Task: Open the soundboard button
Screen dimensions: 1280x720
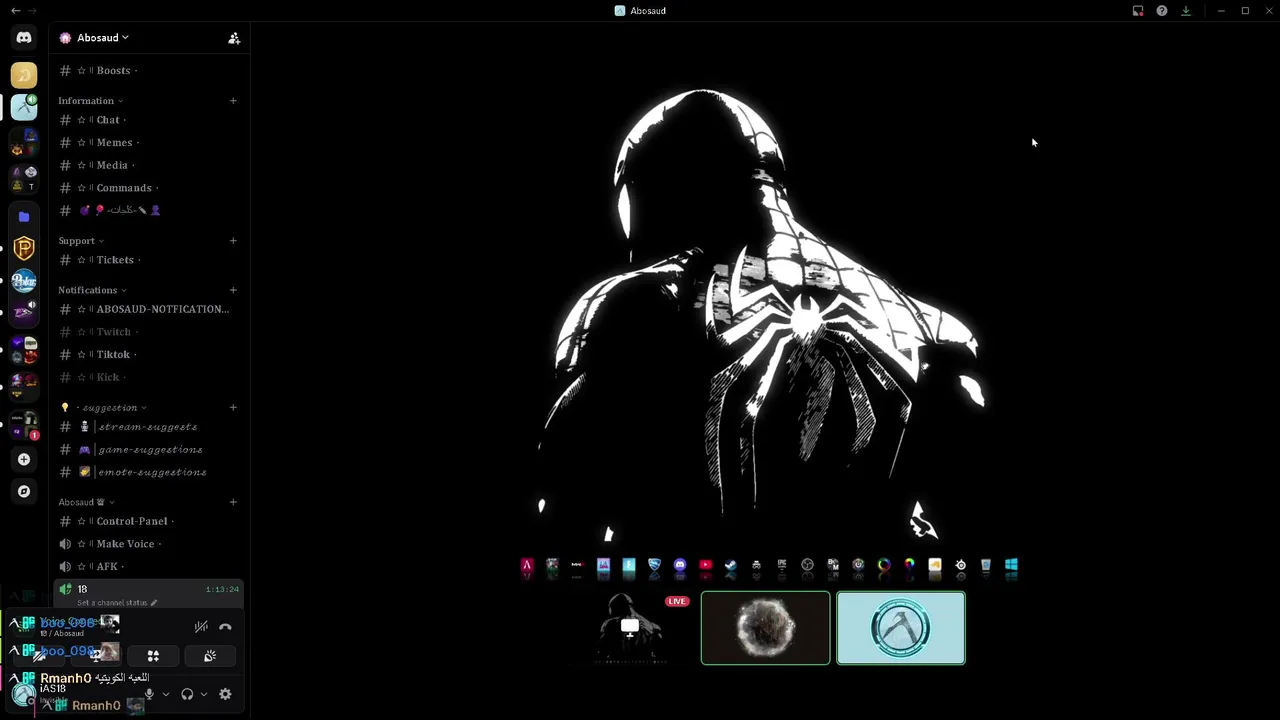Action: [210, 656]
